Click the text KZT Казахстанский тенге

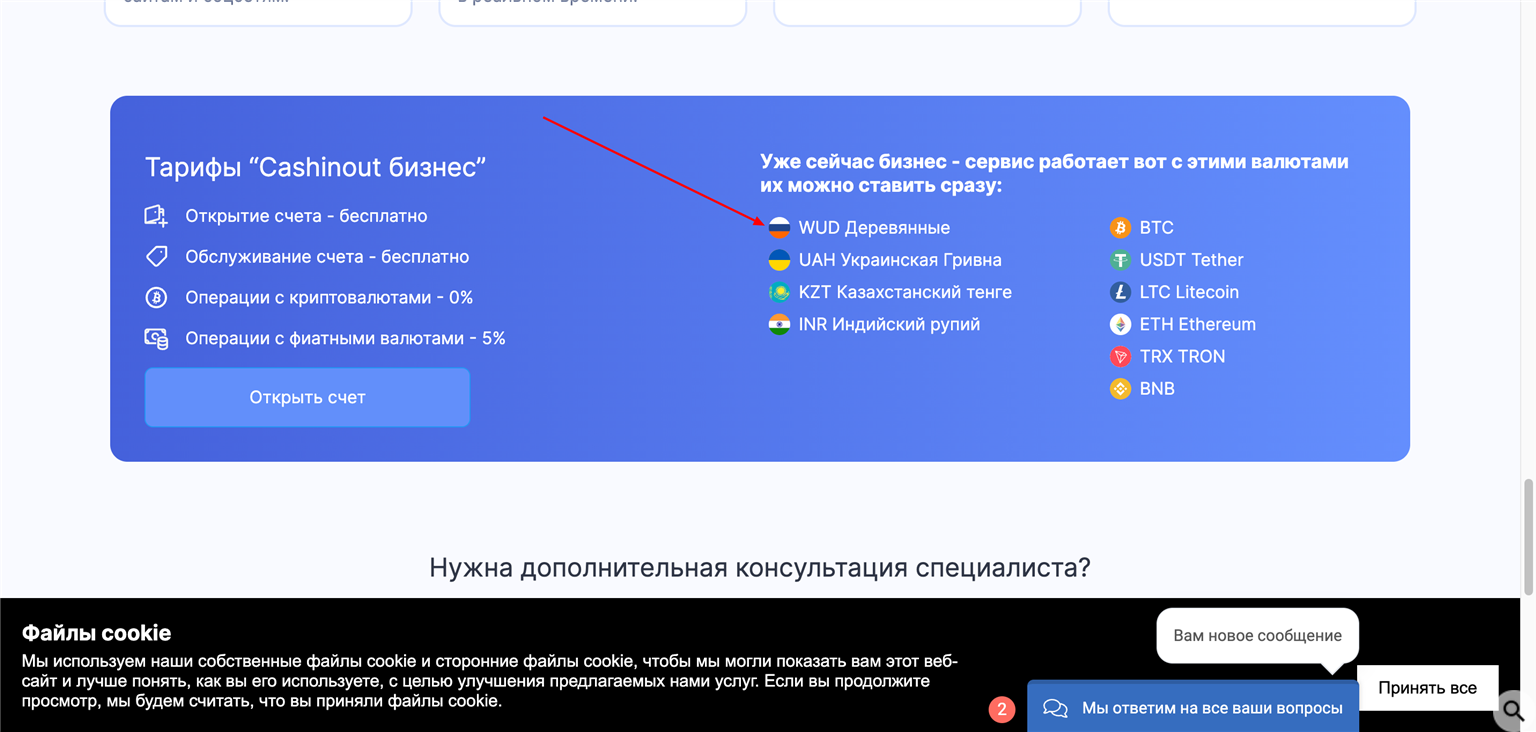click(x=905, y=292)
